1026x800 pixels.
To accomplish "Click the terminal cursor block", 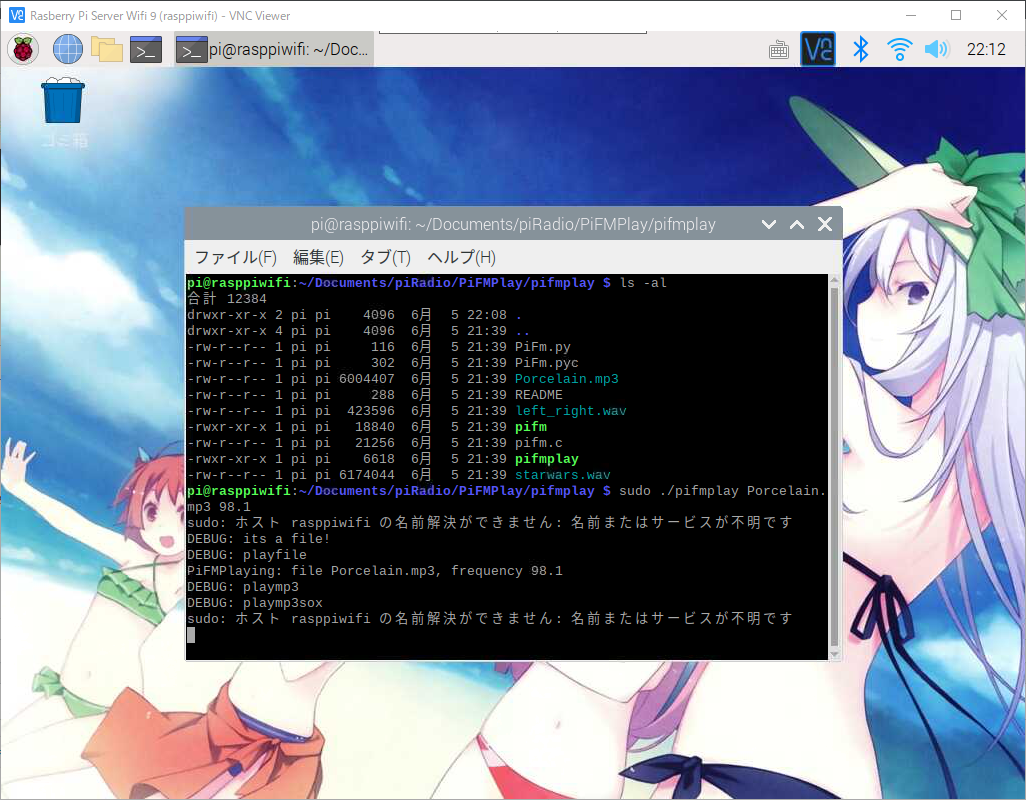I will pos(190,635).
